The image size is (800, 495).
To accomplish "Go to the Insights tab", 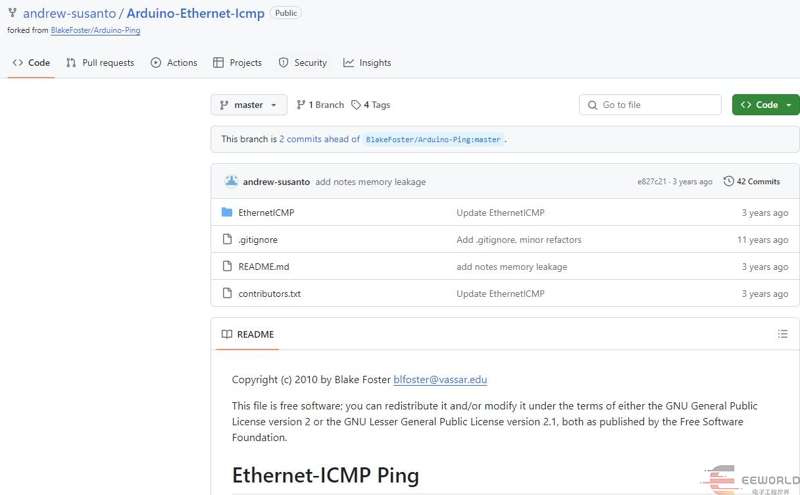I will tap(367, 63).
